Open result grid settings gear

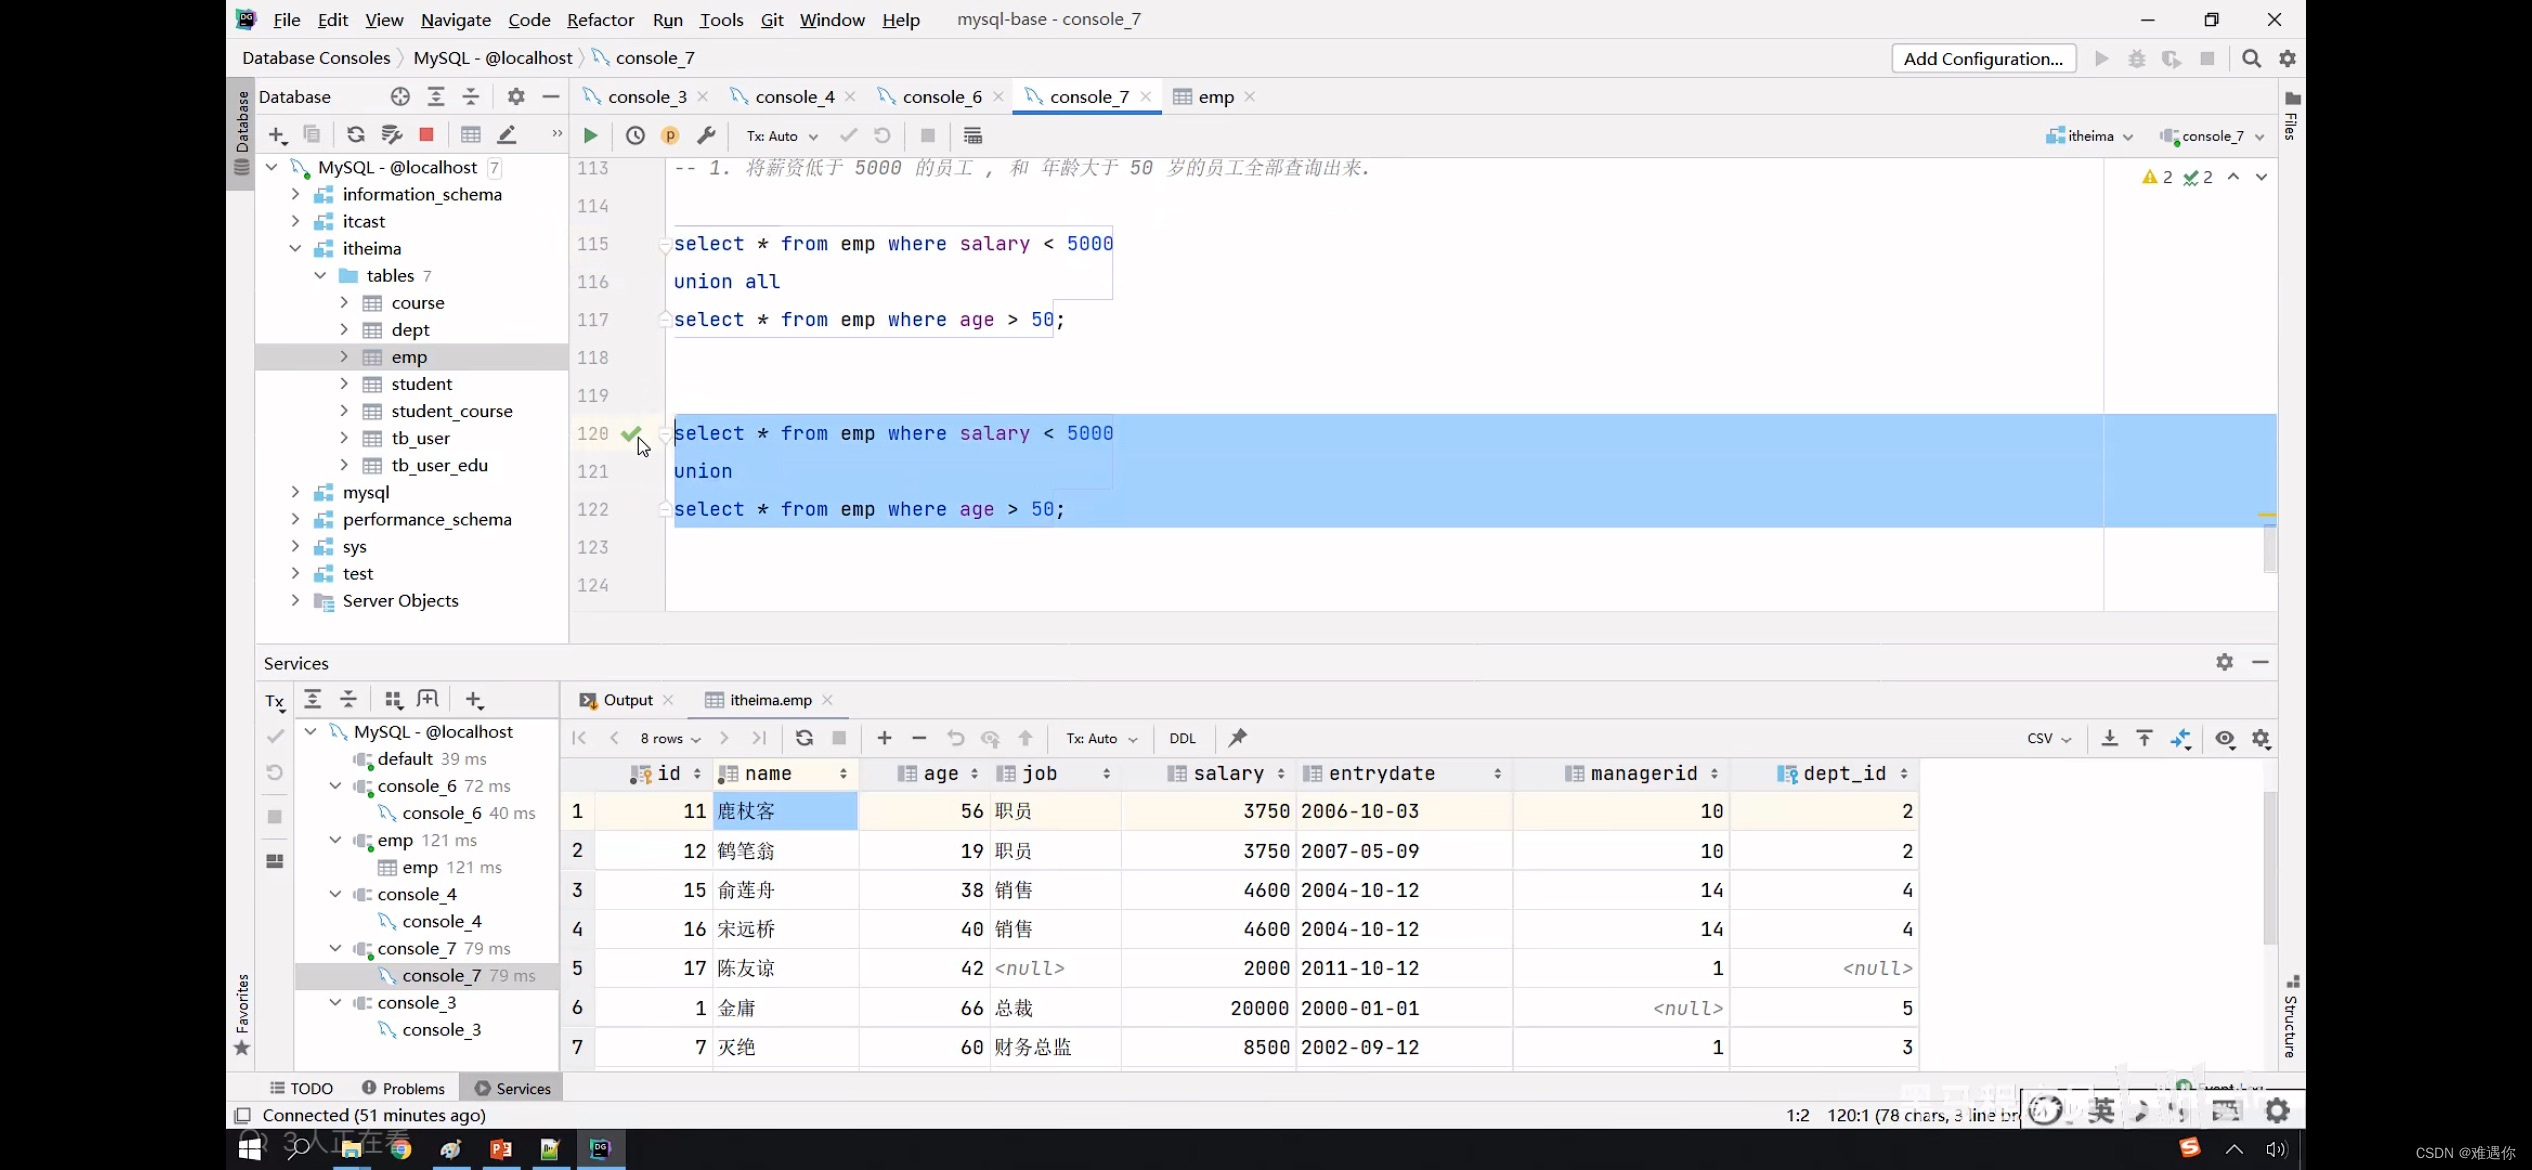[2261, 738]
